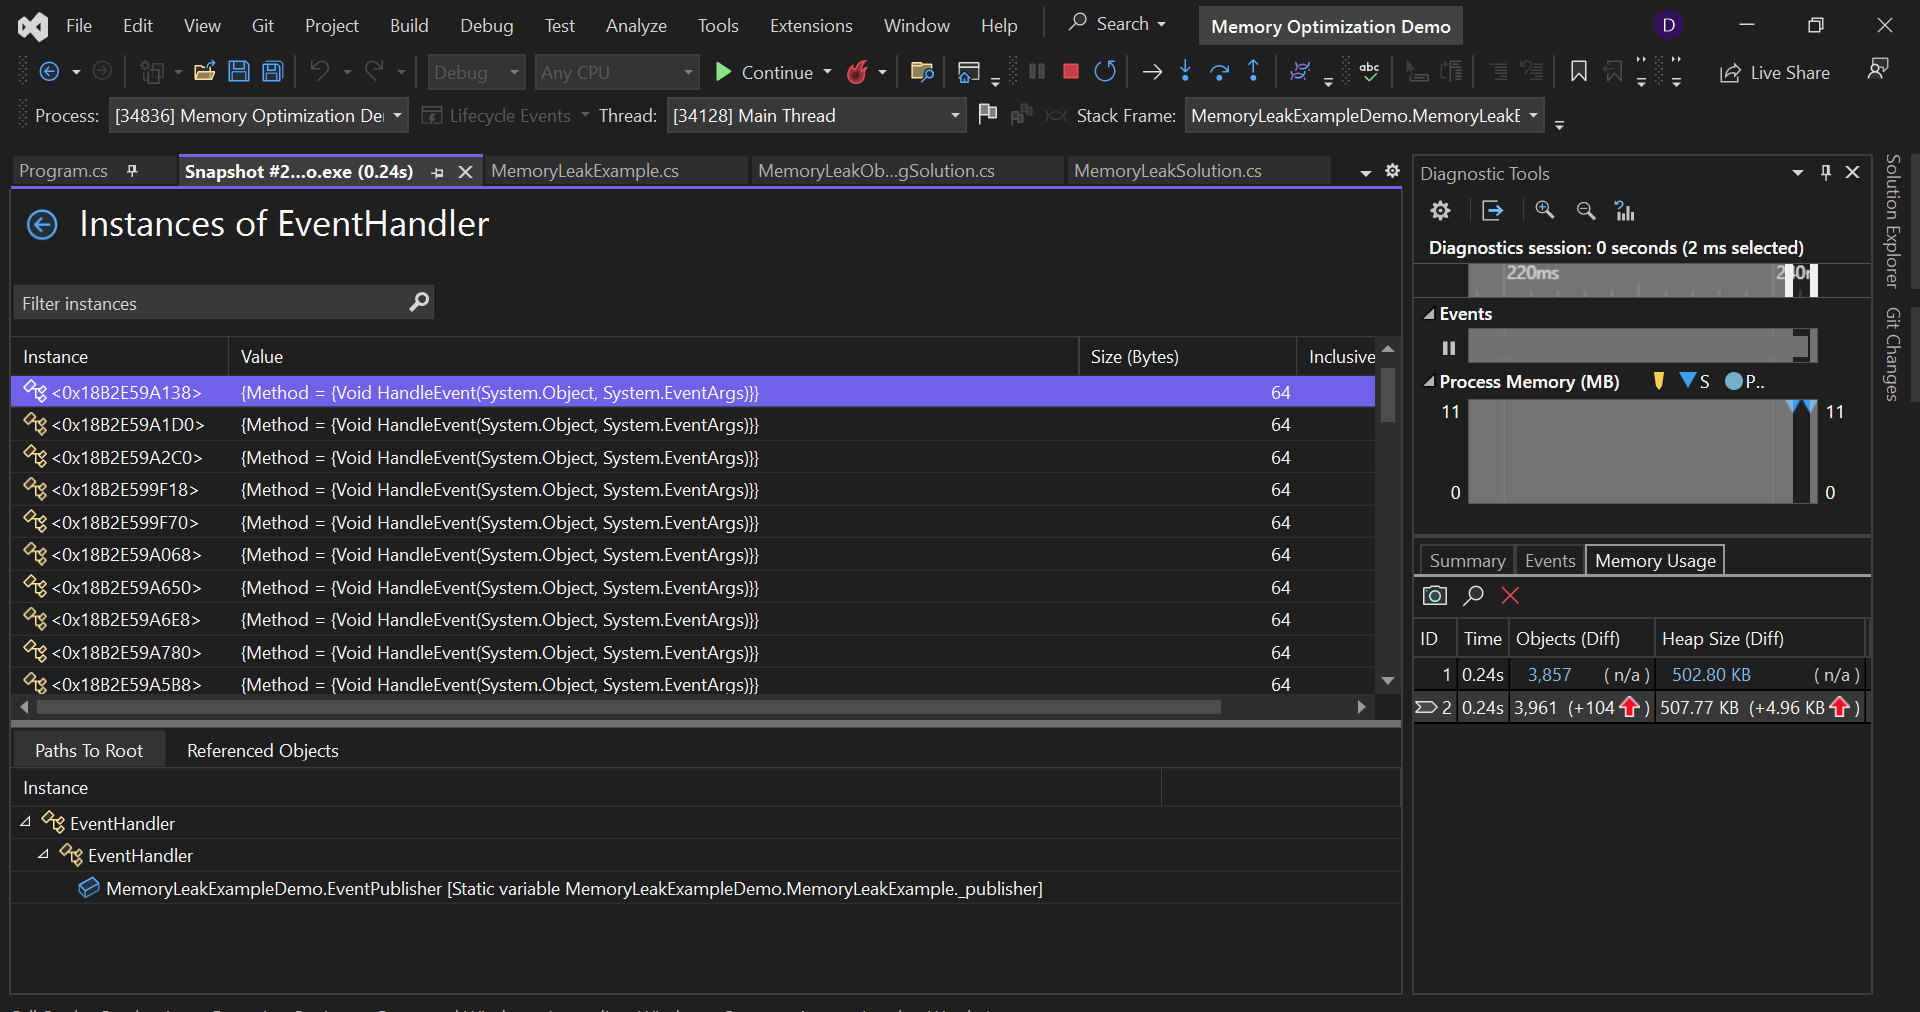This screenshot has width=1920, height=1012.
Task: Select the Step Into debugging icon
Action: click(x=1185, y=71)
